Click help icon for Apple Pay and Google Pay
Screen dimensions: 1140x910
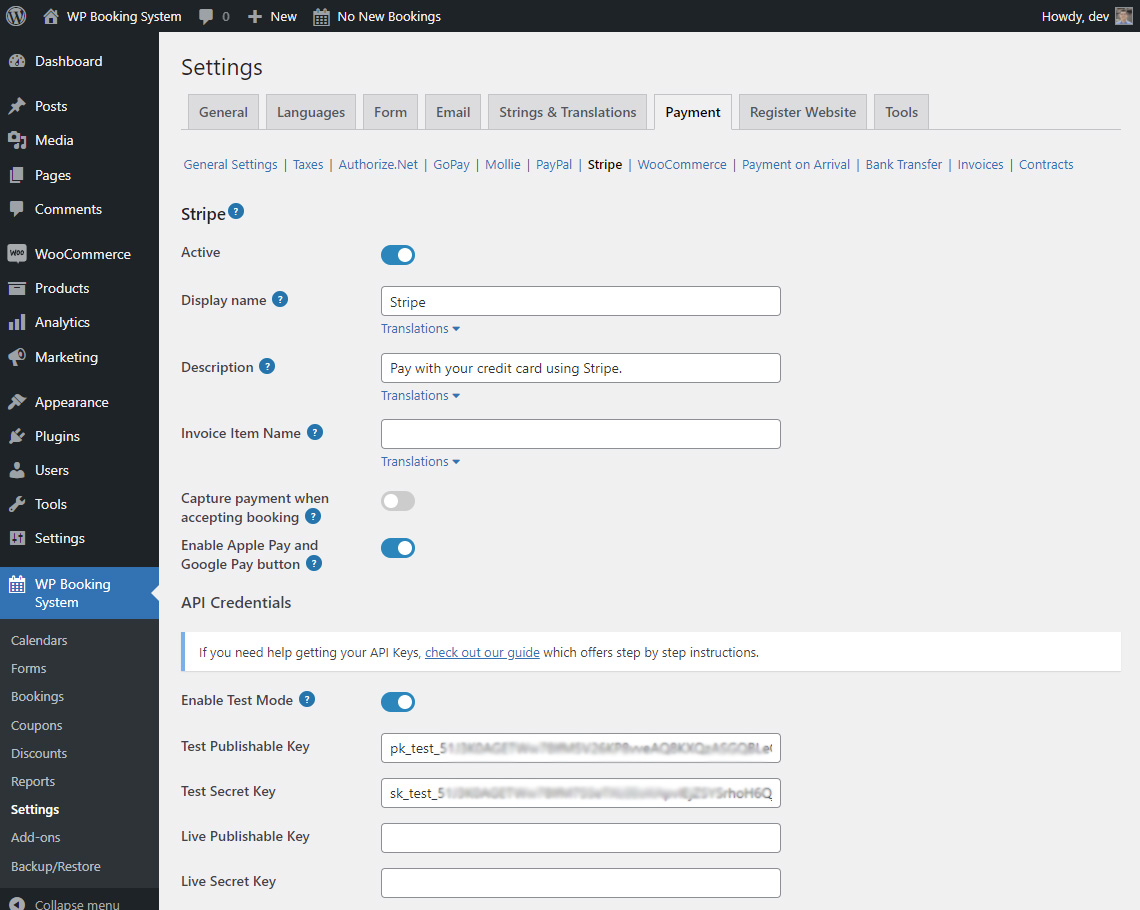click(314, 563)
